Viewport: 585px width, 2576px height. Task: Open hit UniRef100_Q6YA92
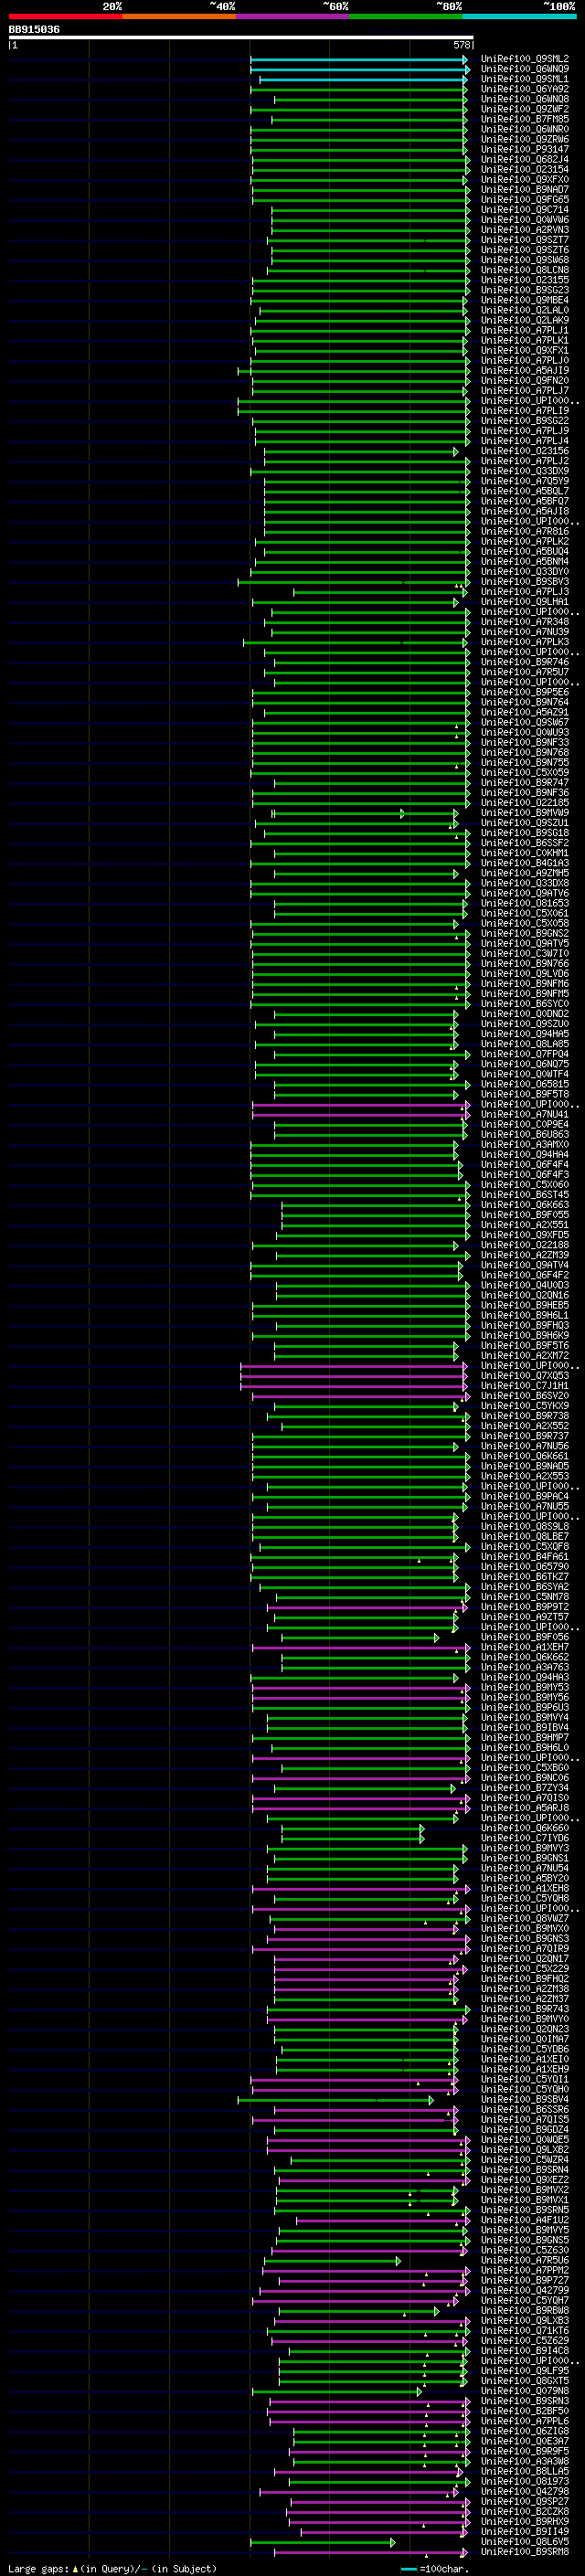point(524,89)
